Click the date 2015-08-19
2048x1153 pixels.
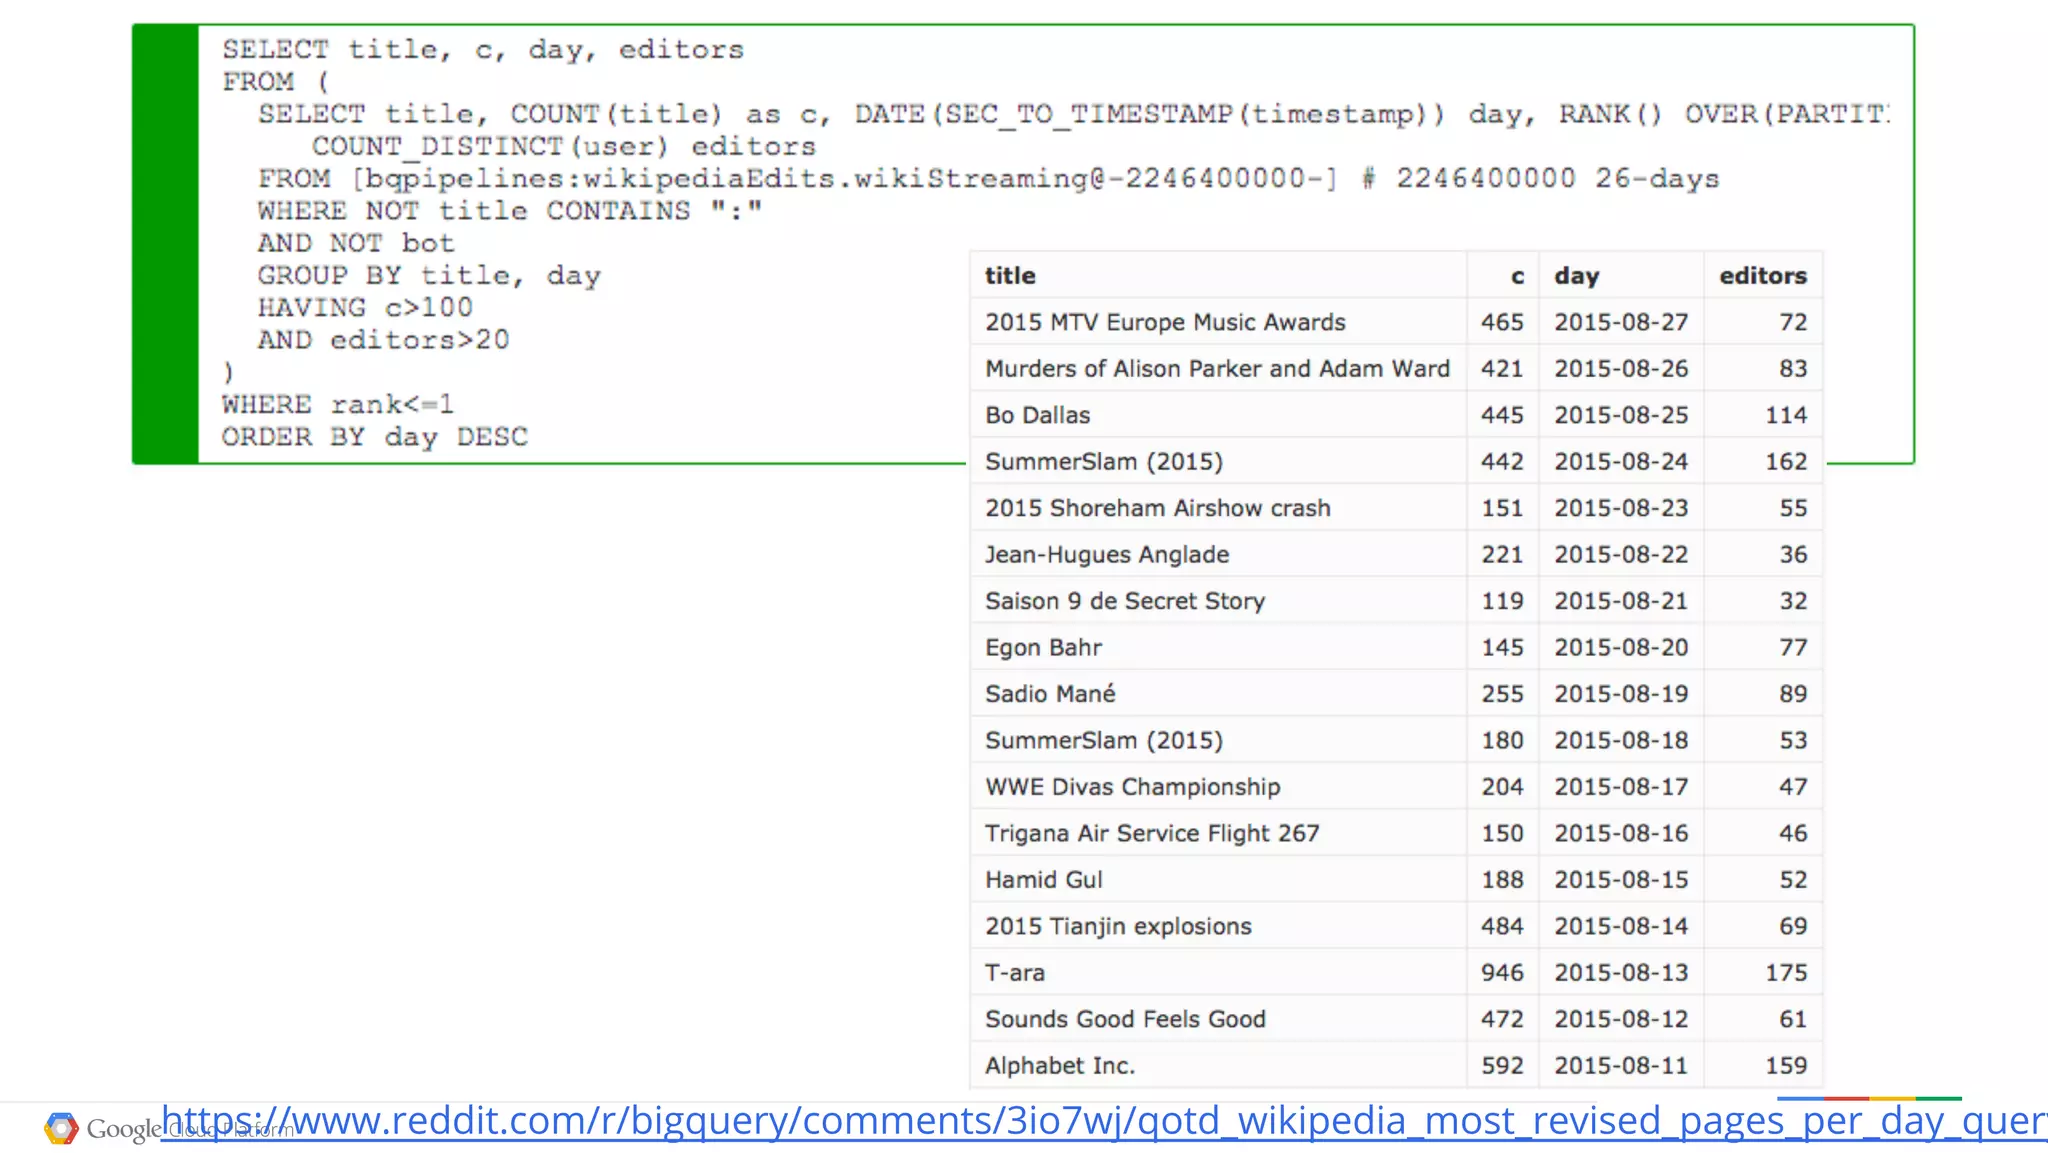point(1621,694)
